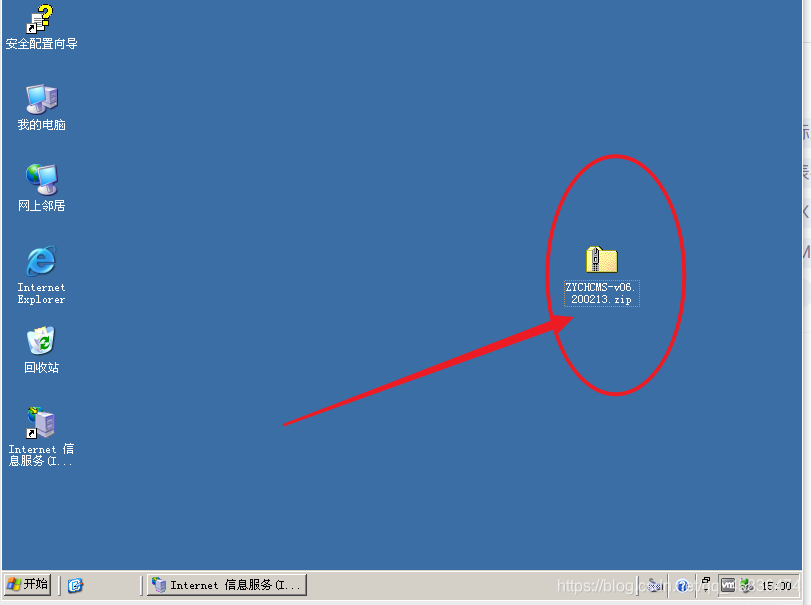Viewport: 811px width, 605px height.
Task: Click the keyboard input method icon in taskbar
Action: coord(655,585)
